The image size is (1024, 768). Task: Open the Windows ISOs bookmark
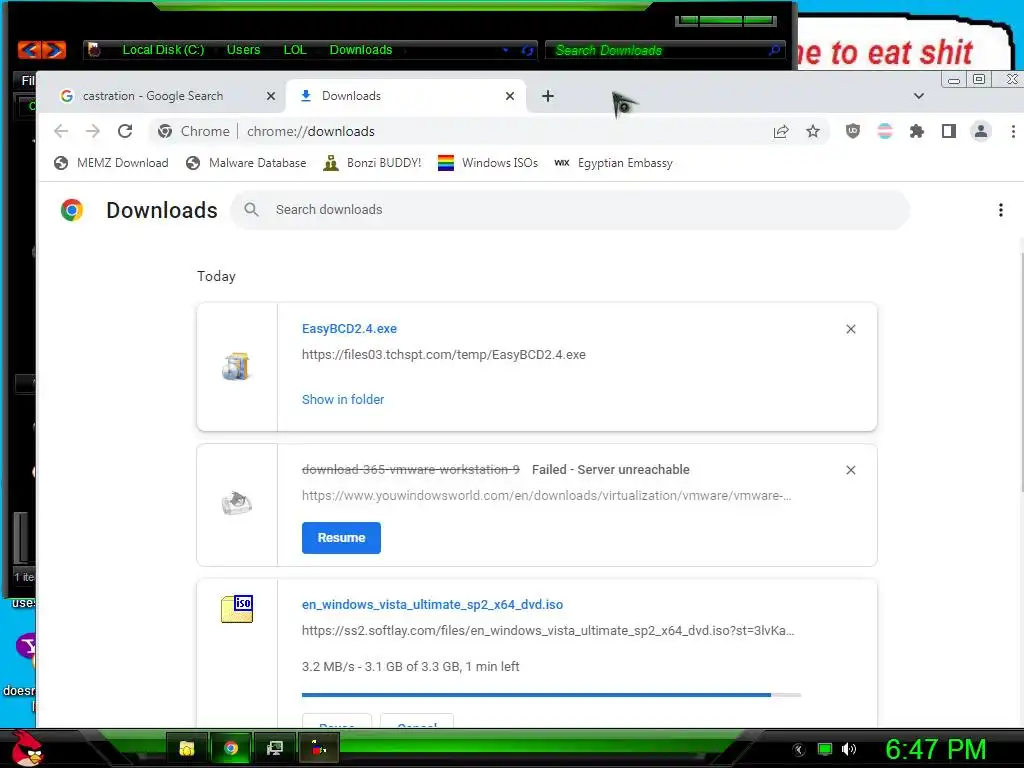[x=488, y=163]
